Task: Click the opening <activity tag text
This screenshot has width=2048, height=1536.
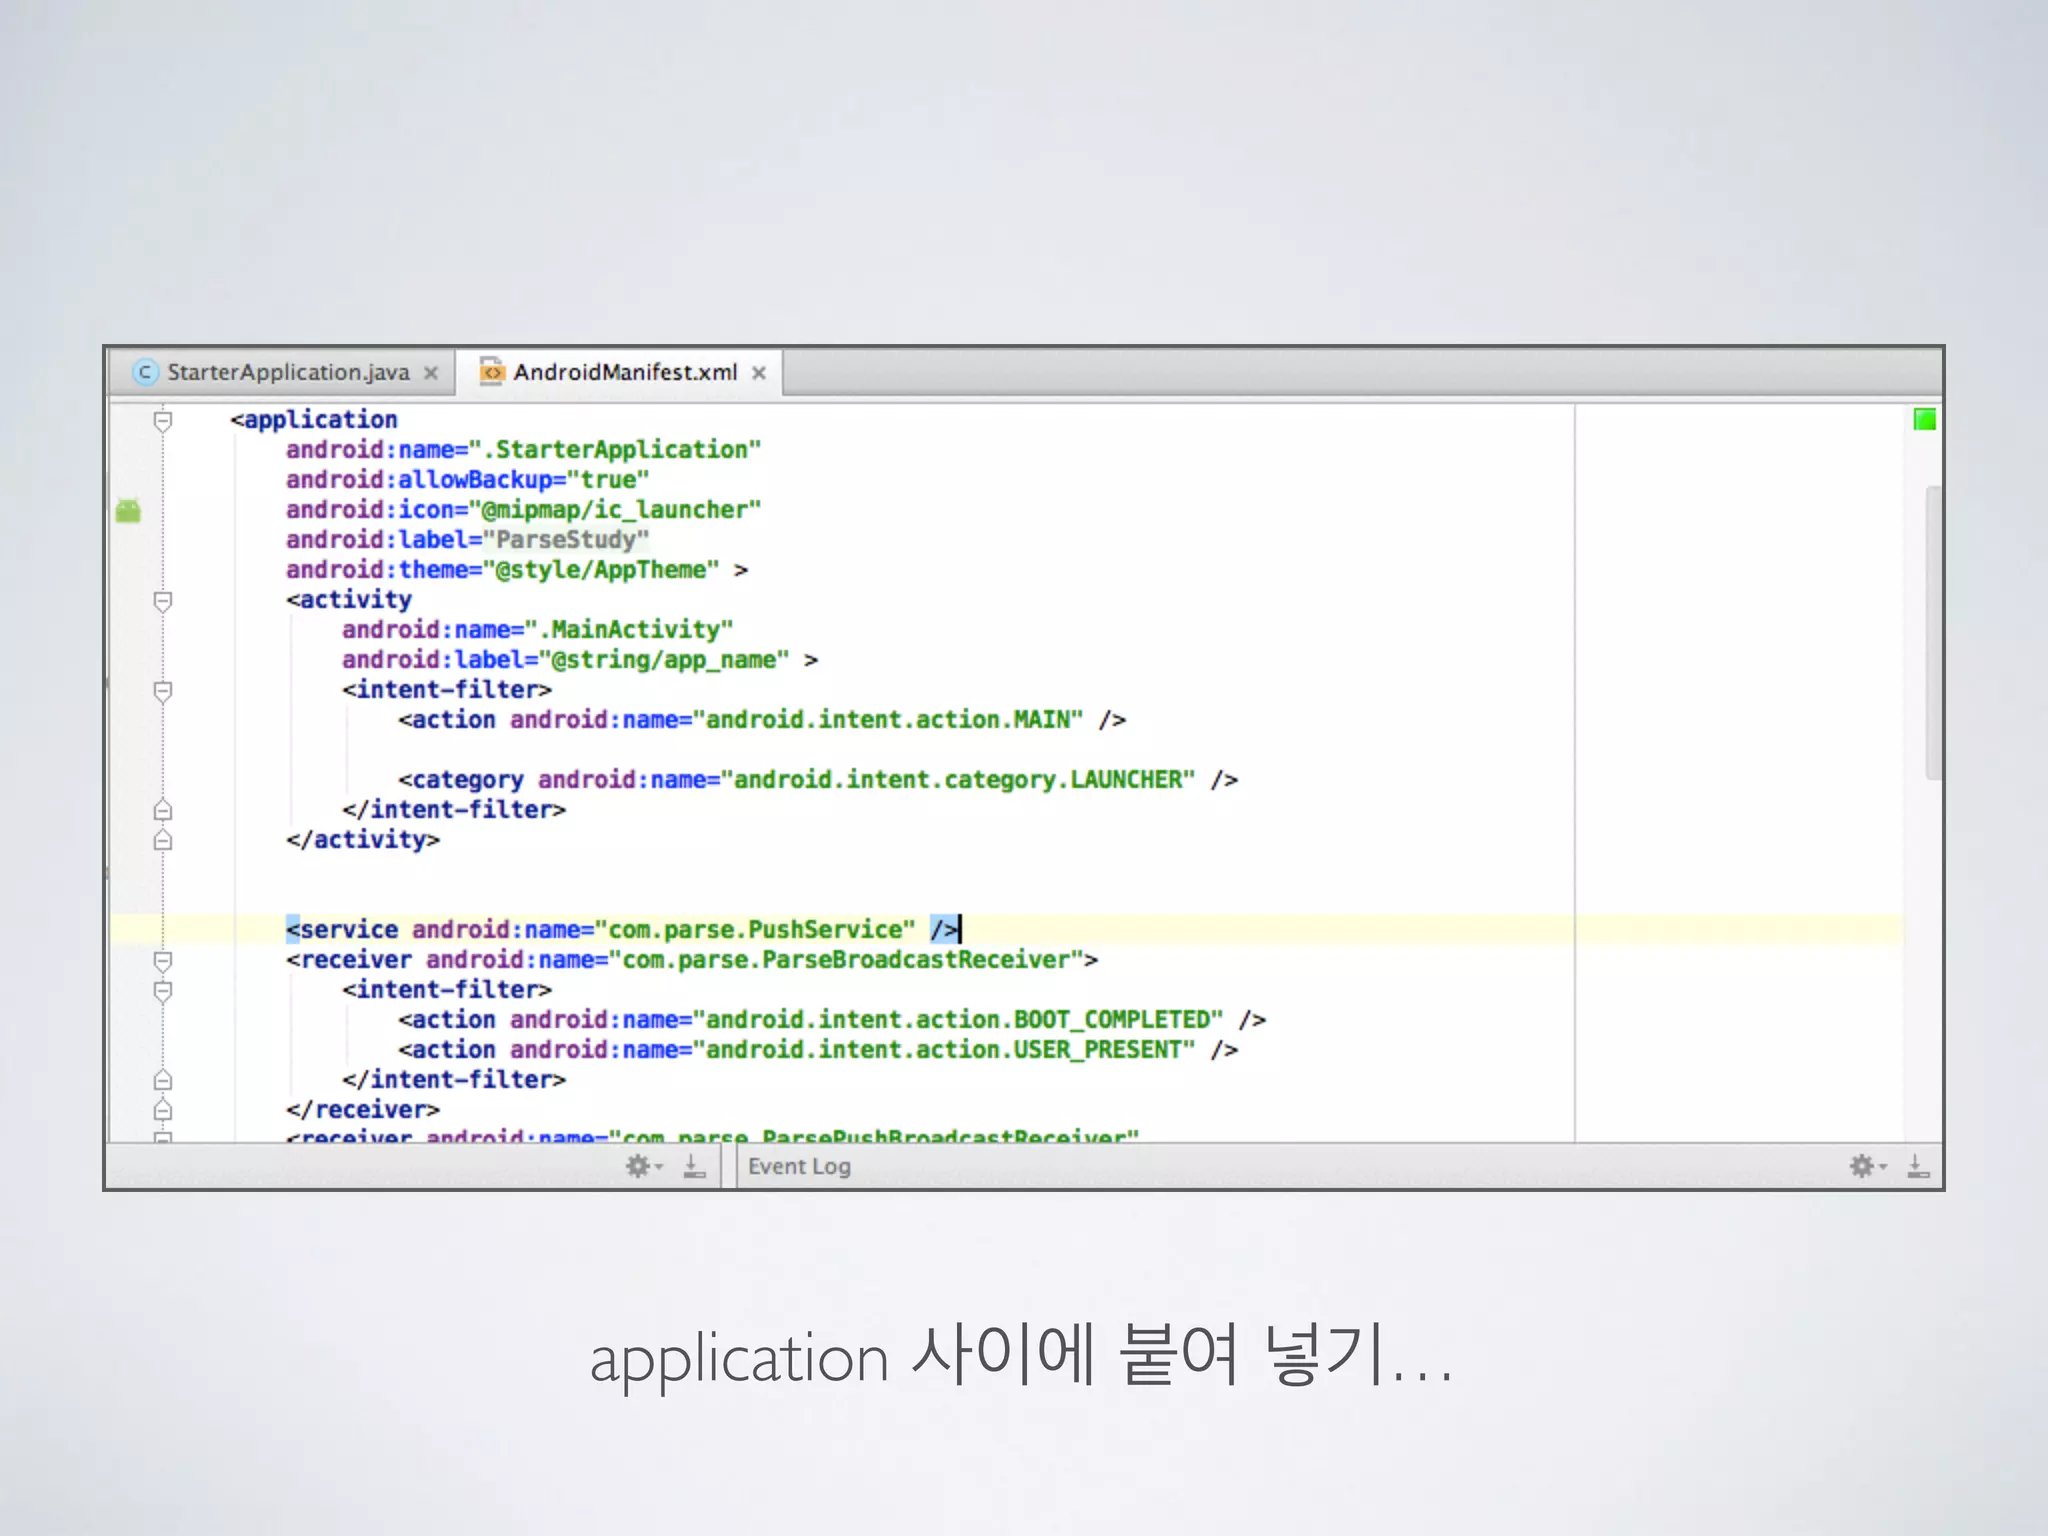Action: pyautogui.click(x=349, y=600)
